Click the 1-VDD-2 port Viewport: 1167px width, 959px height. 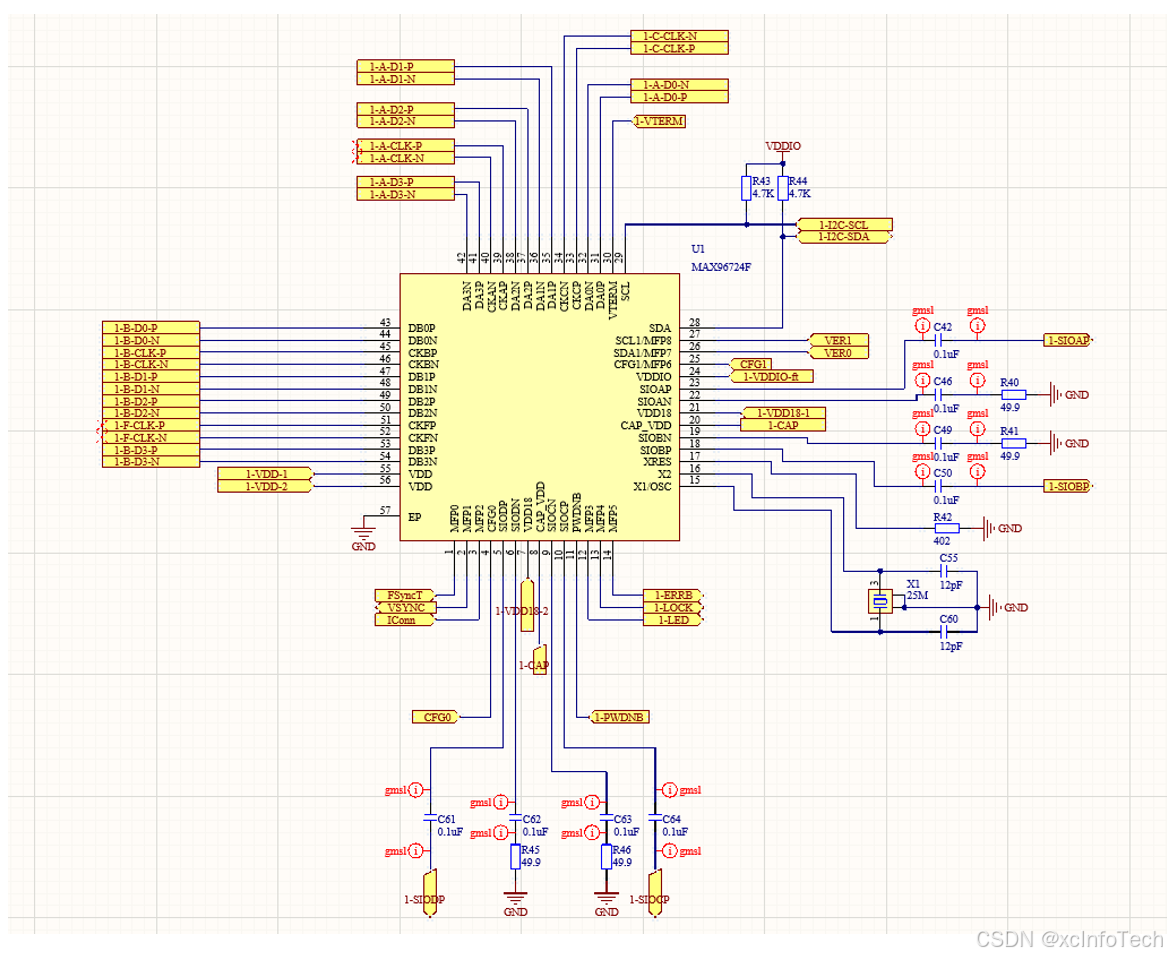[266, 487]
